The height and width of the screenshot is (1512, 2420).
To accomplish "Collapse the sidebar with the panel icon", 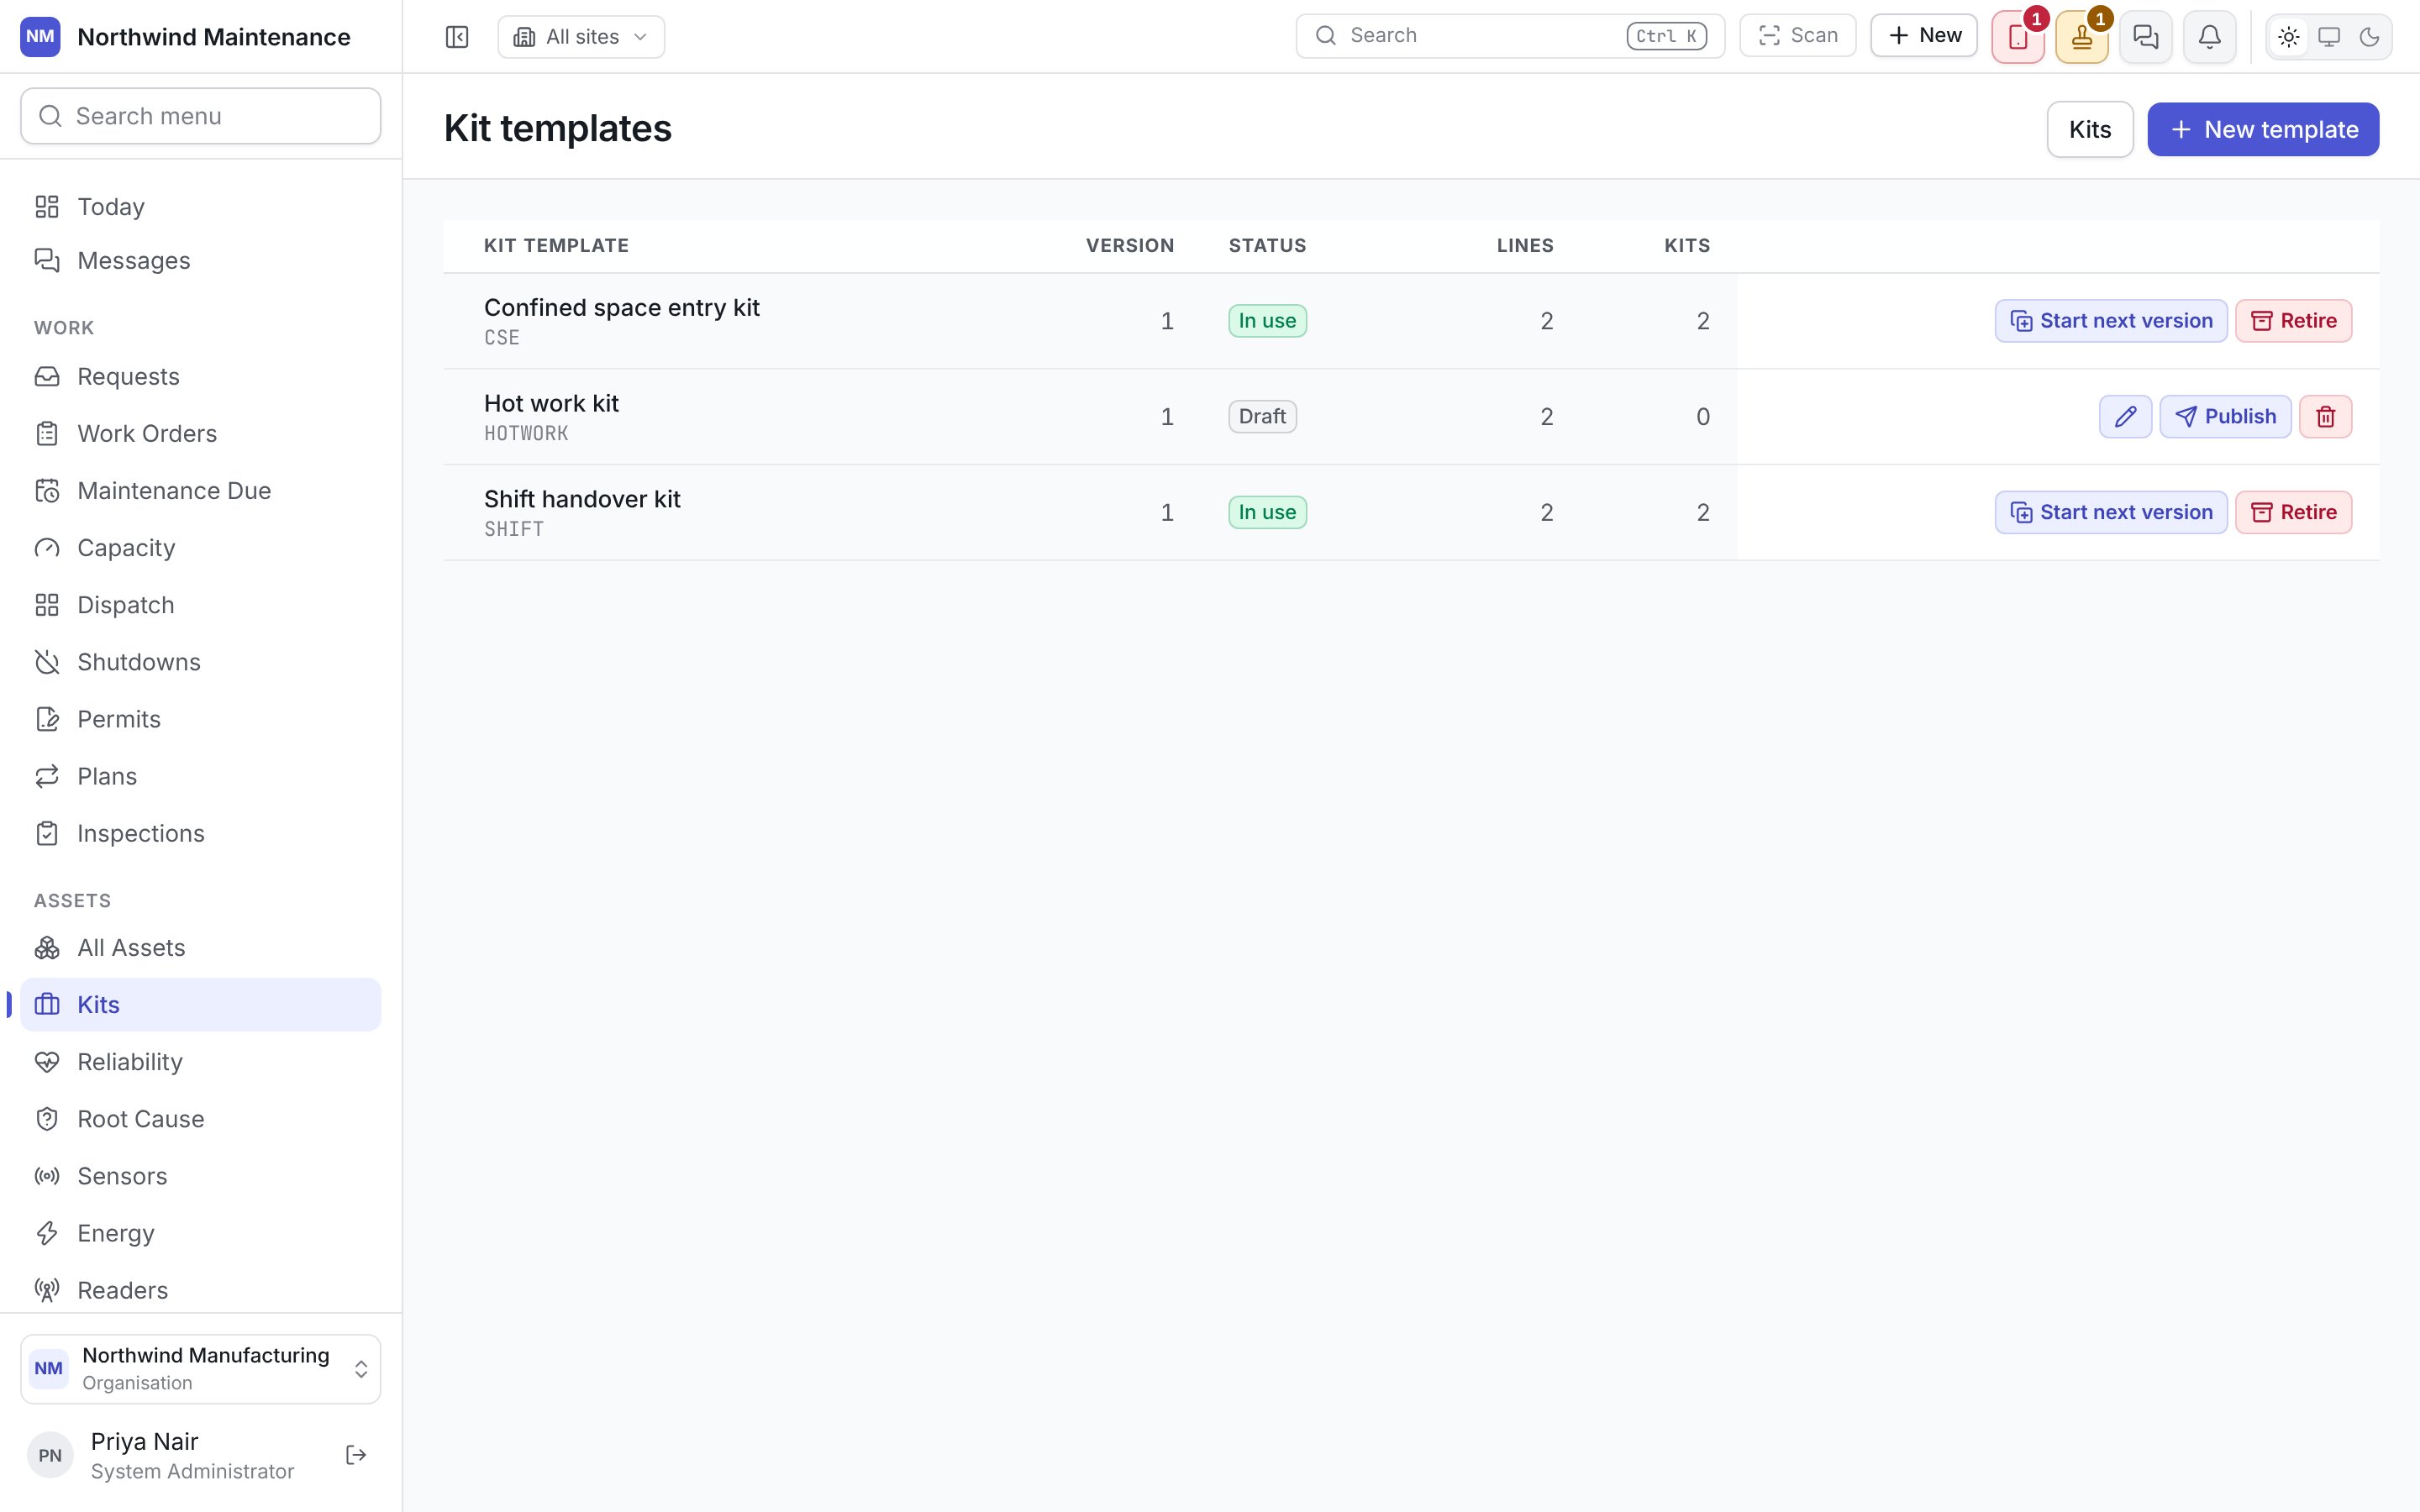I will click(457, 37).
